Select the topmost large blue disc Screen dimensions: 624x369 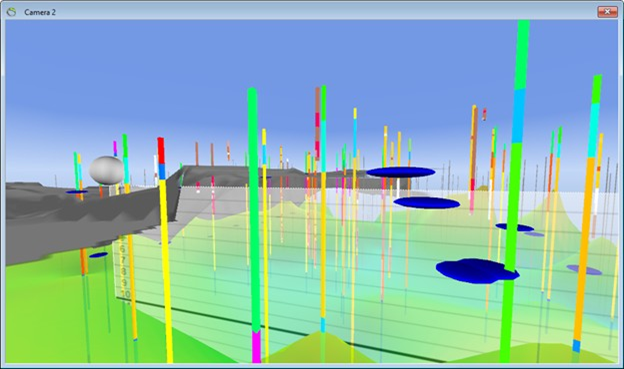pos(400,172)
